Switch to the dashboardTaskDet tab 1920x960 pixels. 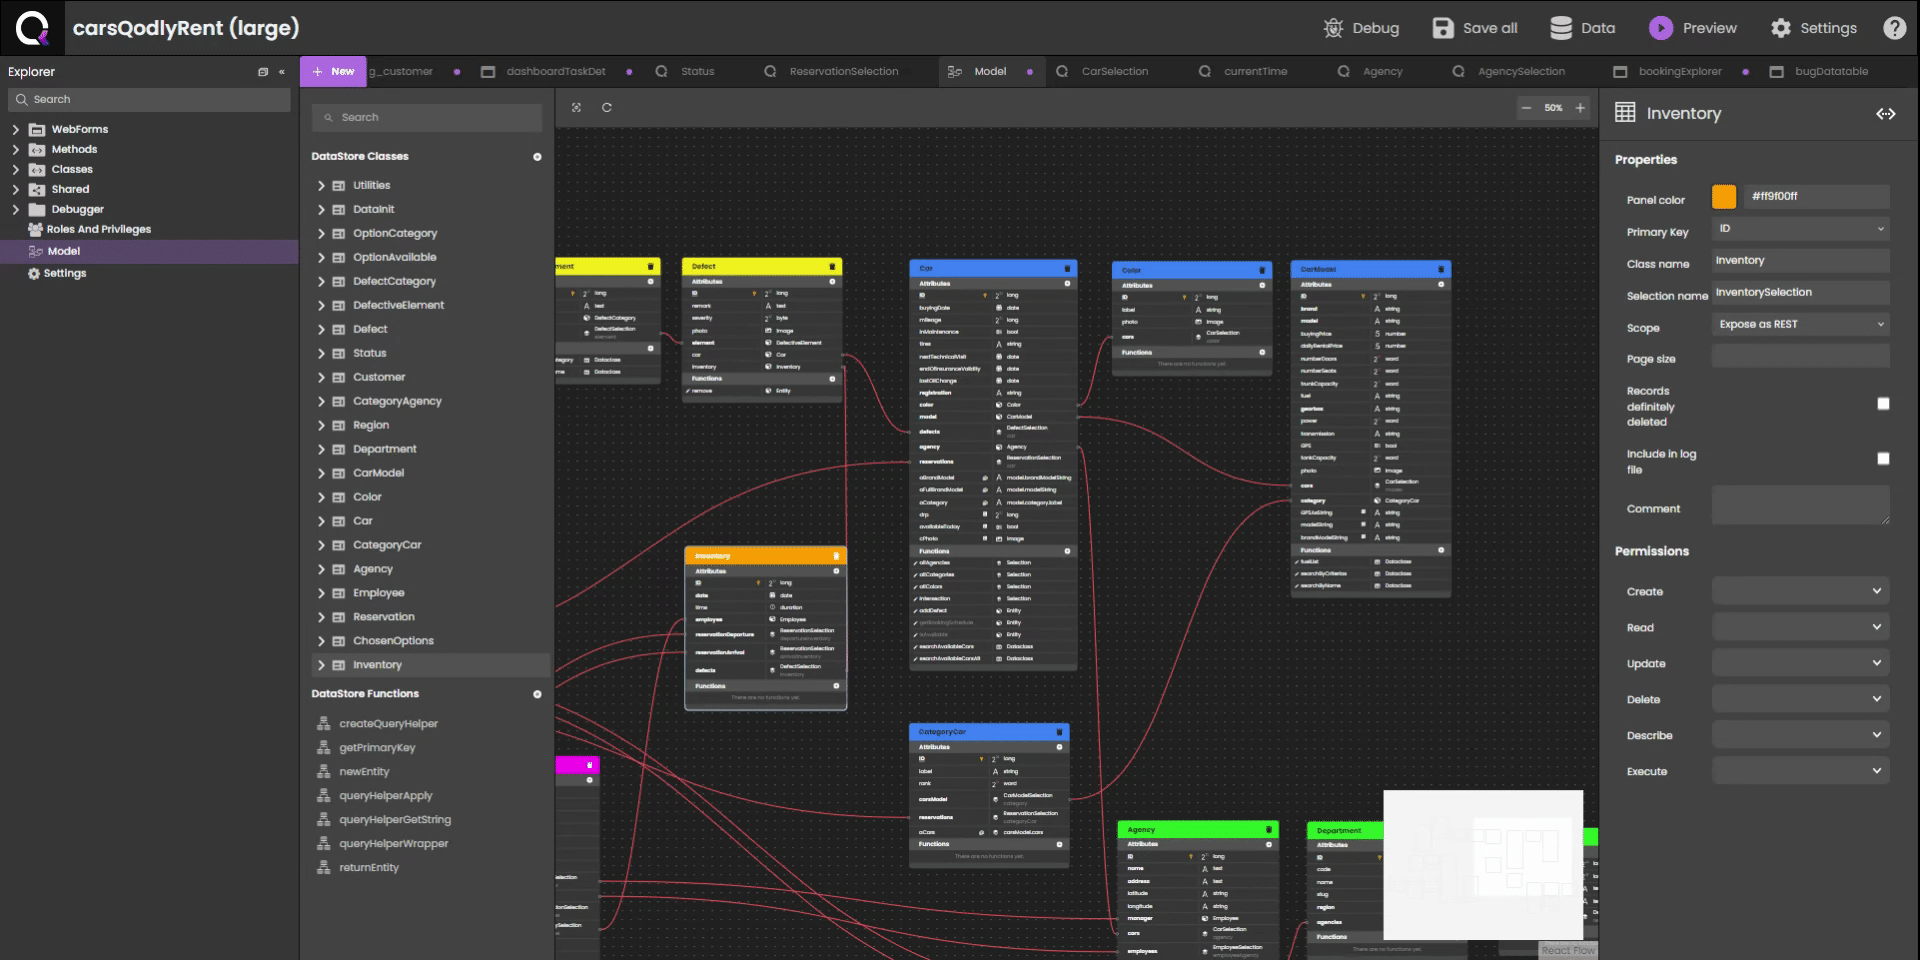pyautogui.click(x=556, y=71)
